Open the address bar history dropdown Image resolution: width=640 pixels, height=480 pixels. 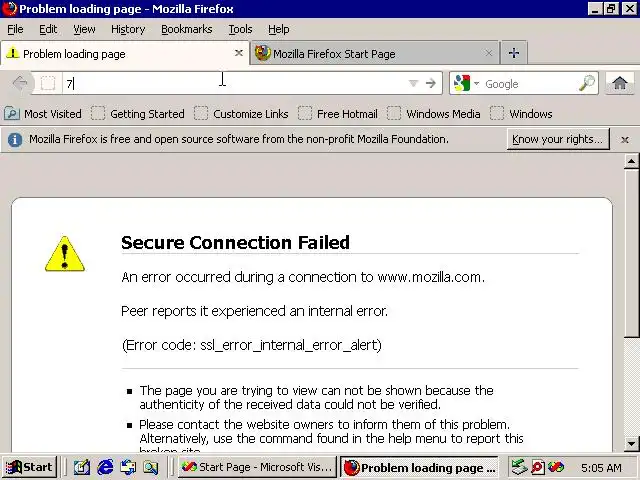tap(413, 83)
